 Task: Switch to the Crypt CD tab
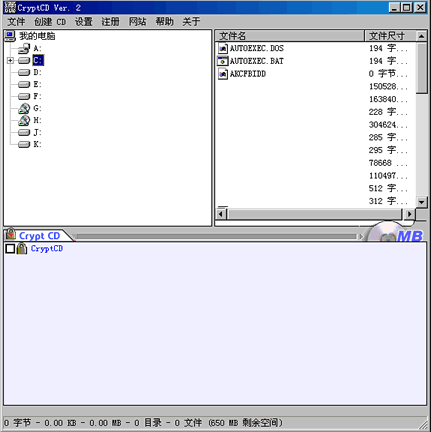pyautogui.click(x=39, y=236)
